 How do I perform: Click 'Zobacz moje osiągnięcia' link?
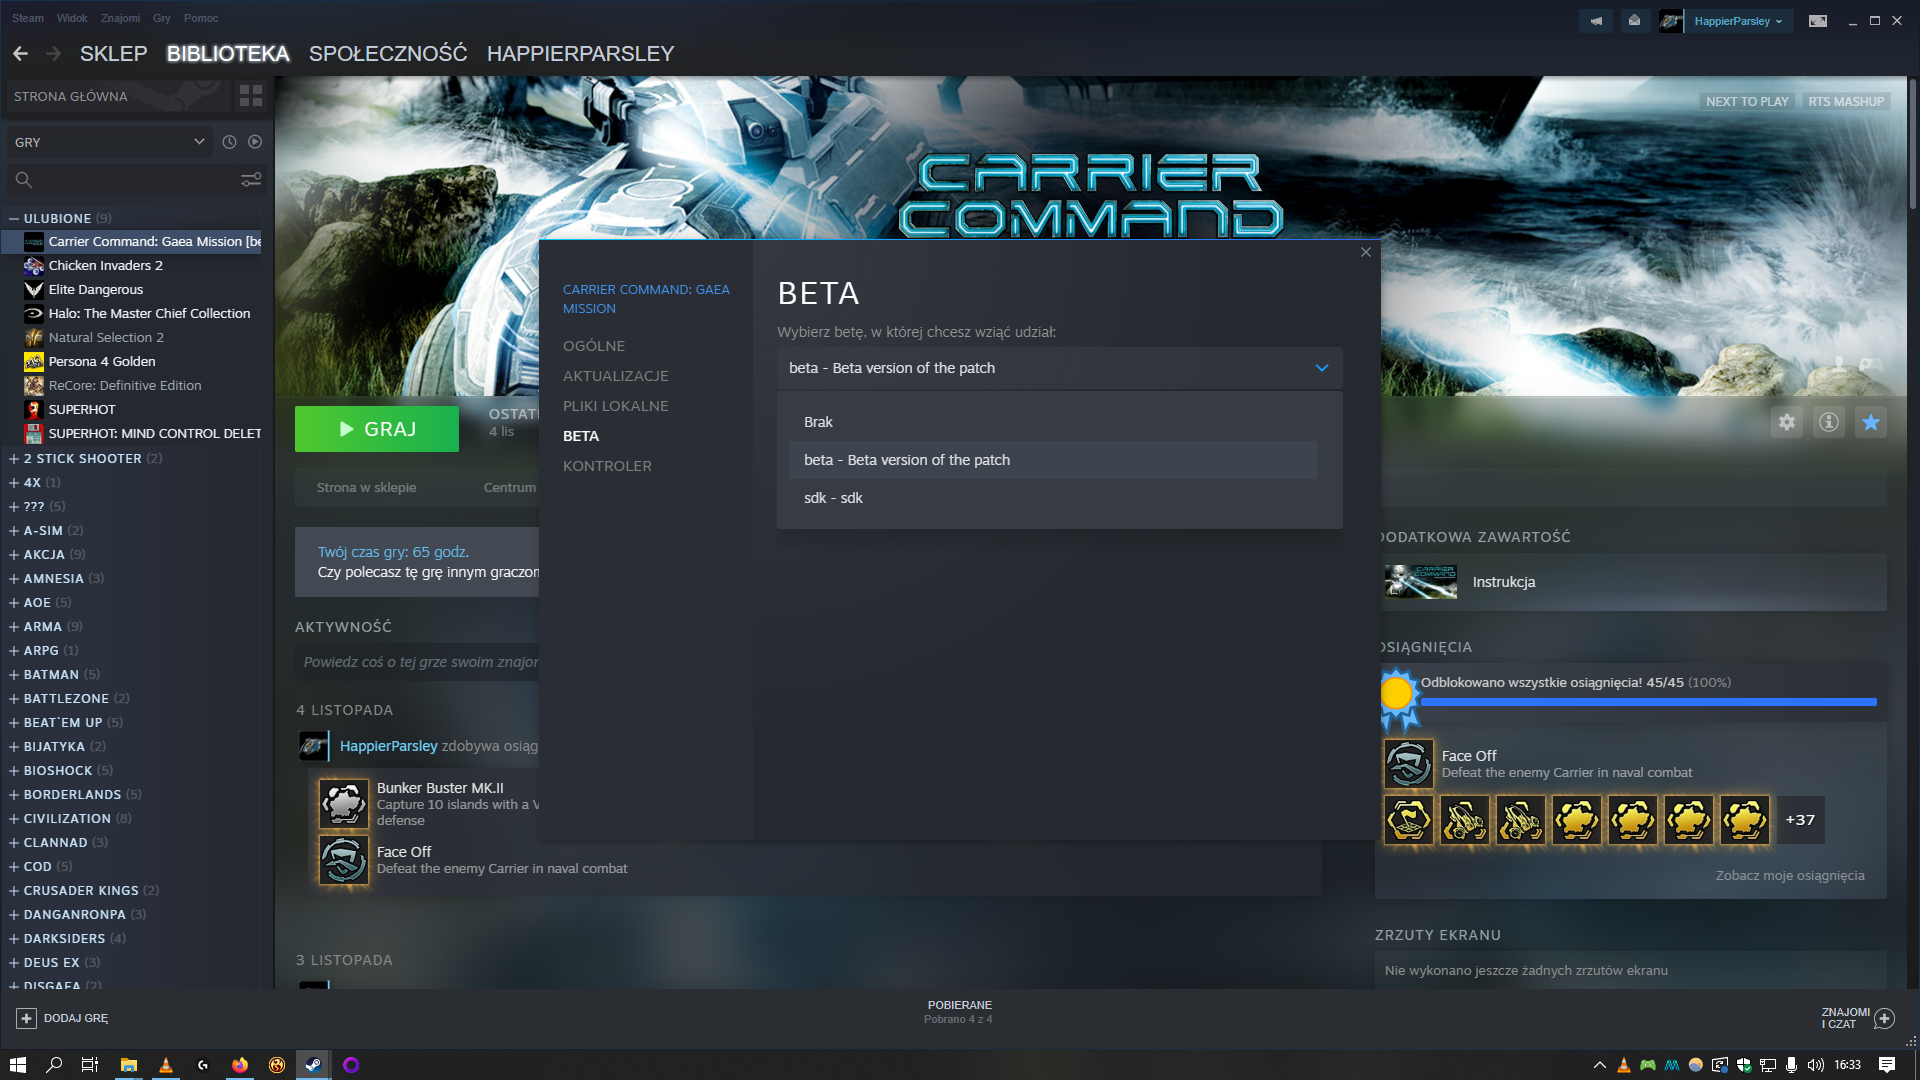pos(1789,875)
